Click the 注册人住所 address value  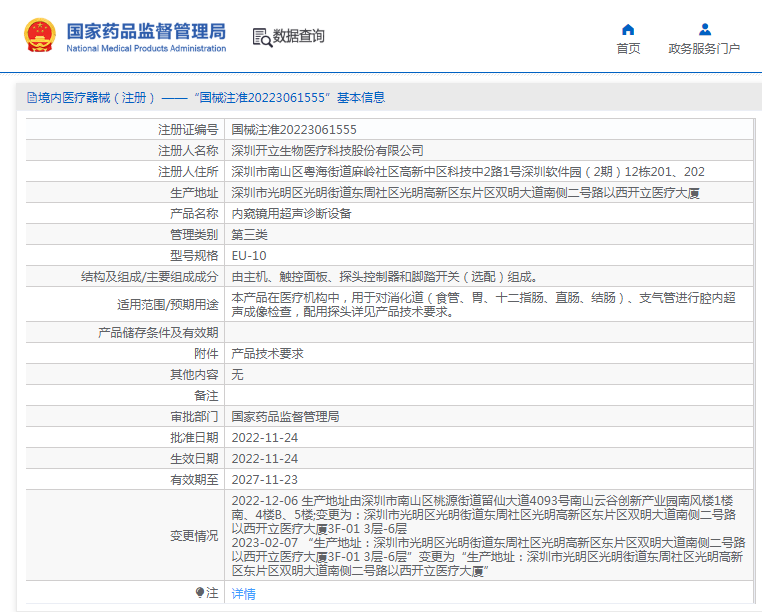click(x=468, y=172)
